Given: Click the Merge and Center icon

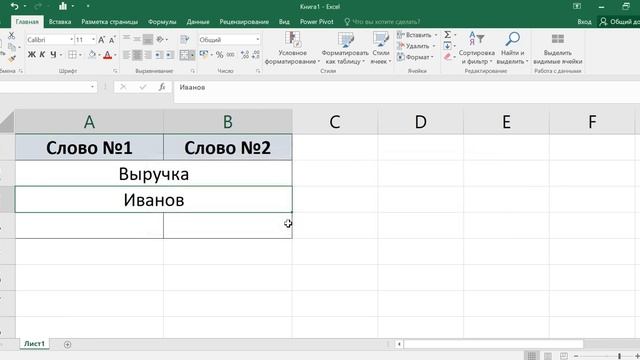Looking at the screenshot, I should (184, 55).
